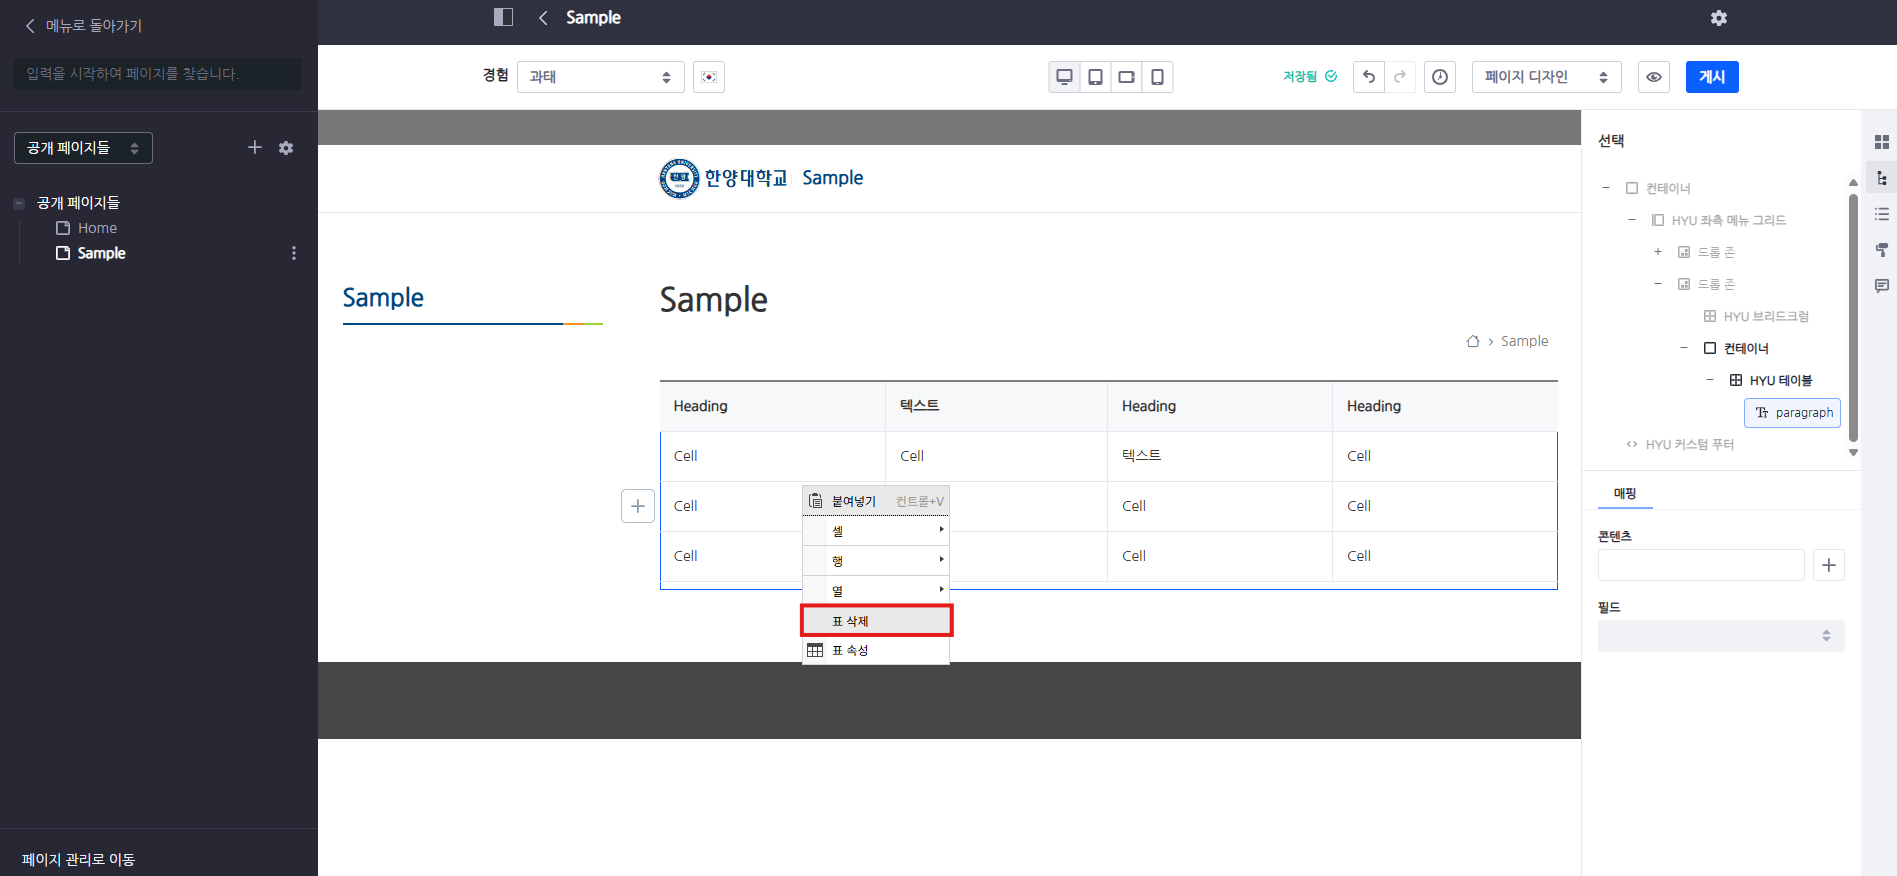Choose 표 속성 from context menu
This screenshot has width=1897, height=876.
pyautogui.click(x=876, y=650)
